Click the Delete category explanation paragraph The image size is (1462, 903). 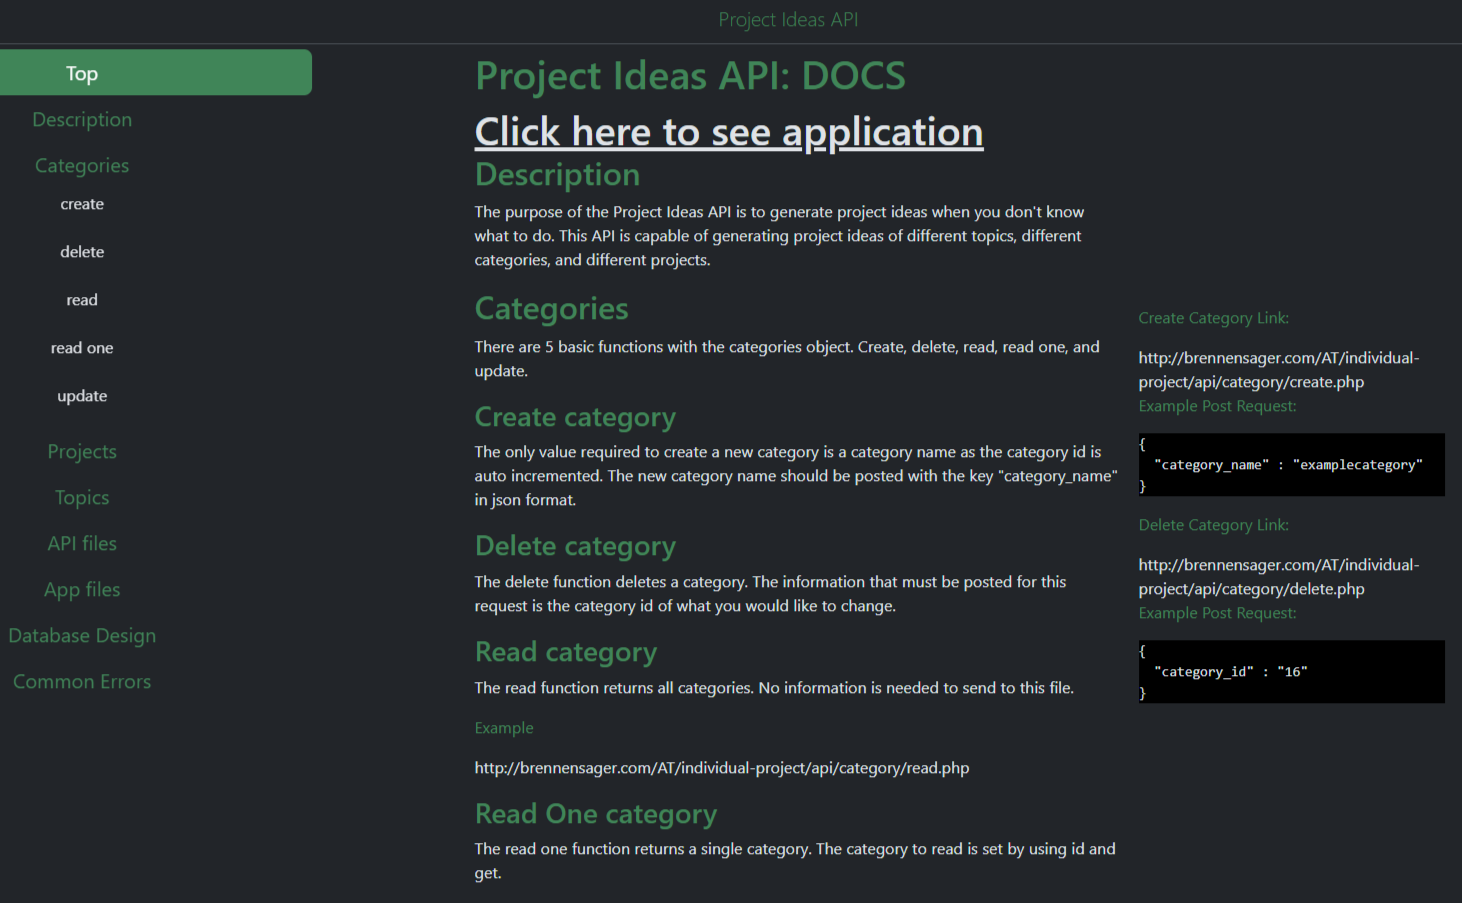pyautogui.click(x=770, y=594)
